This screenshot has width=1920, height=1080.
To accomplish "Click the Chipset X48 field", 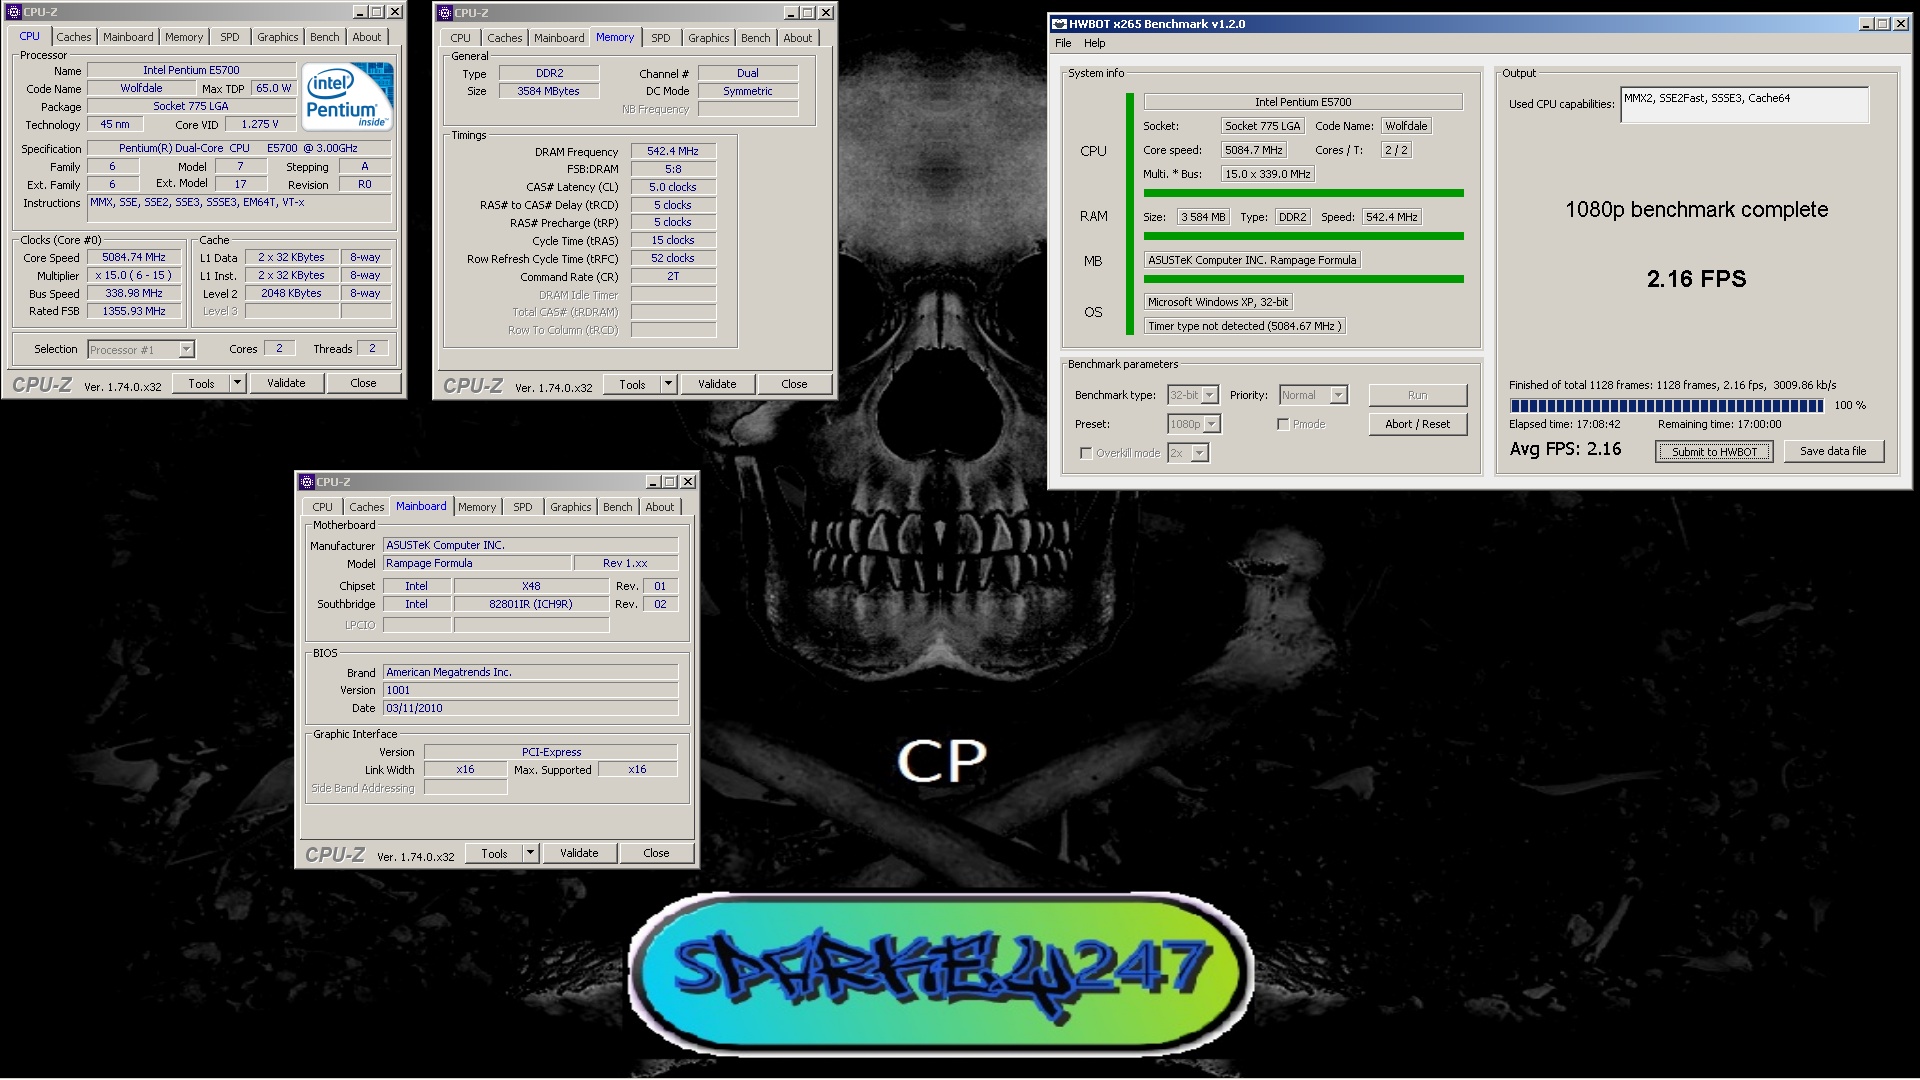I will [x=531, y=586].
